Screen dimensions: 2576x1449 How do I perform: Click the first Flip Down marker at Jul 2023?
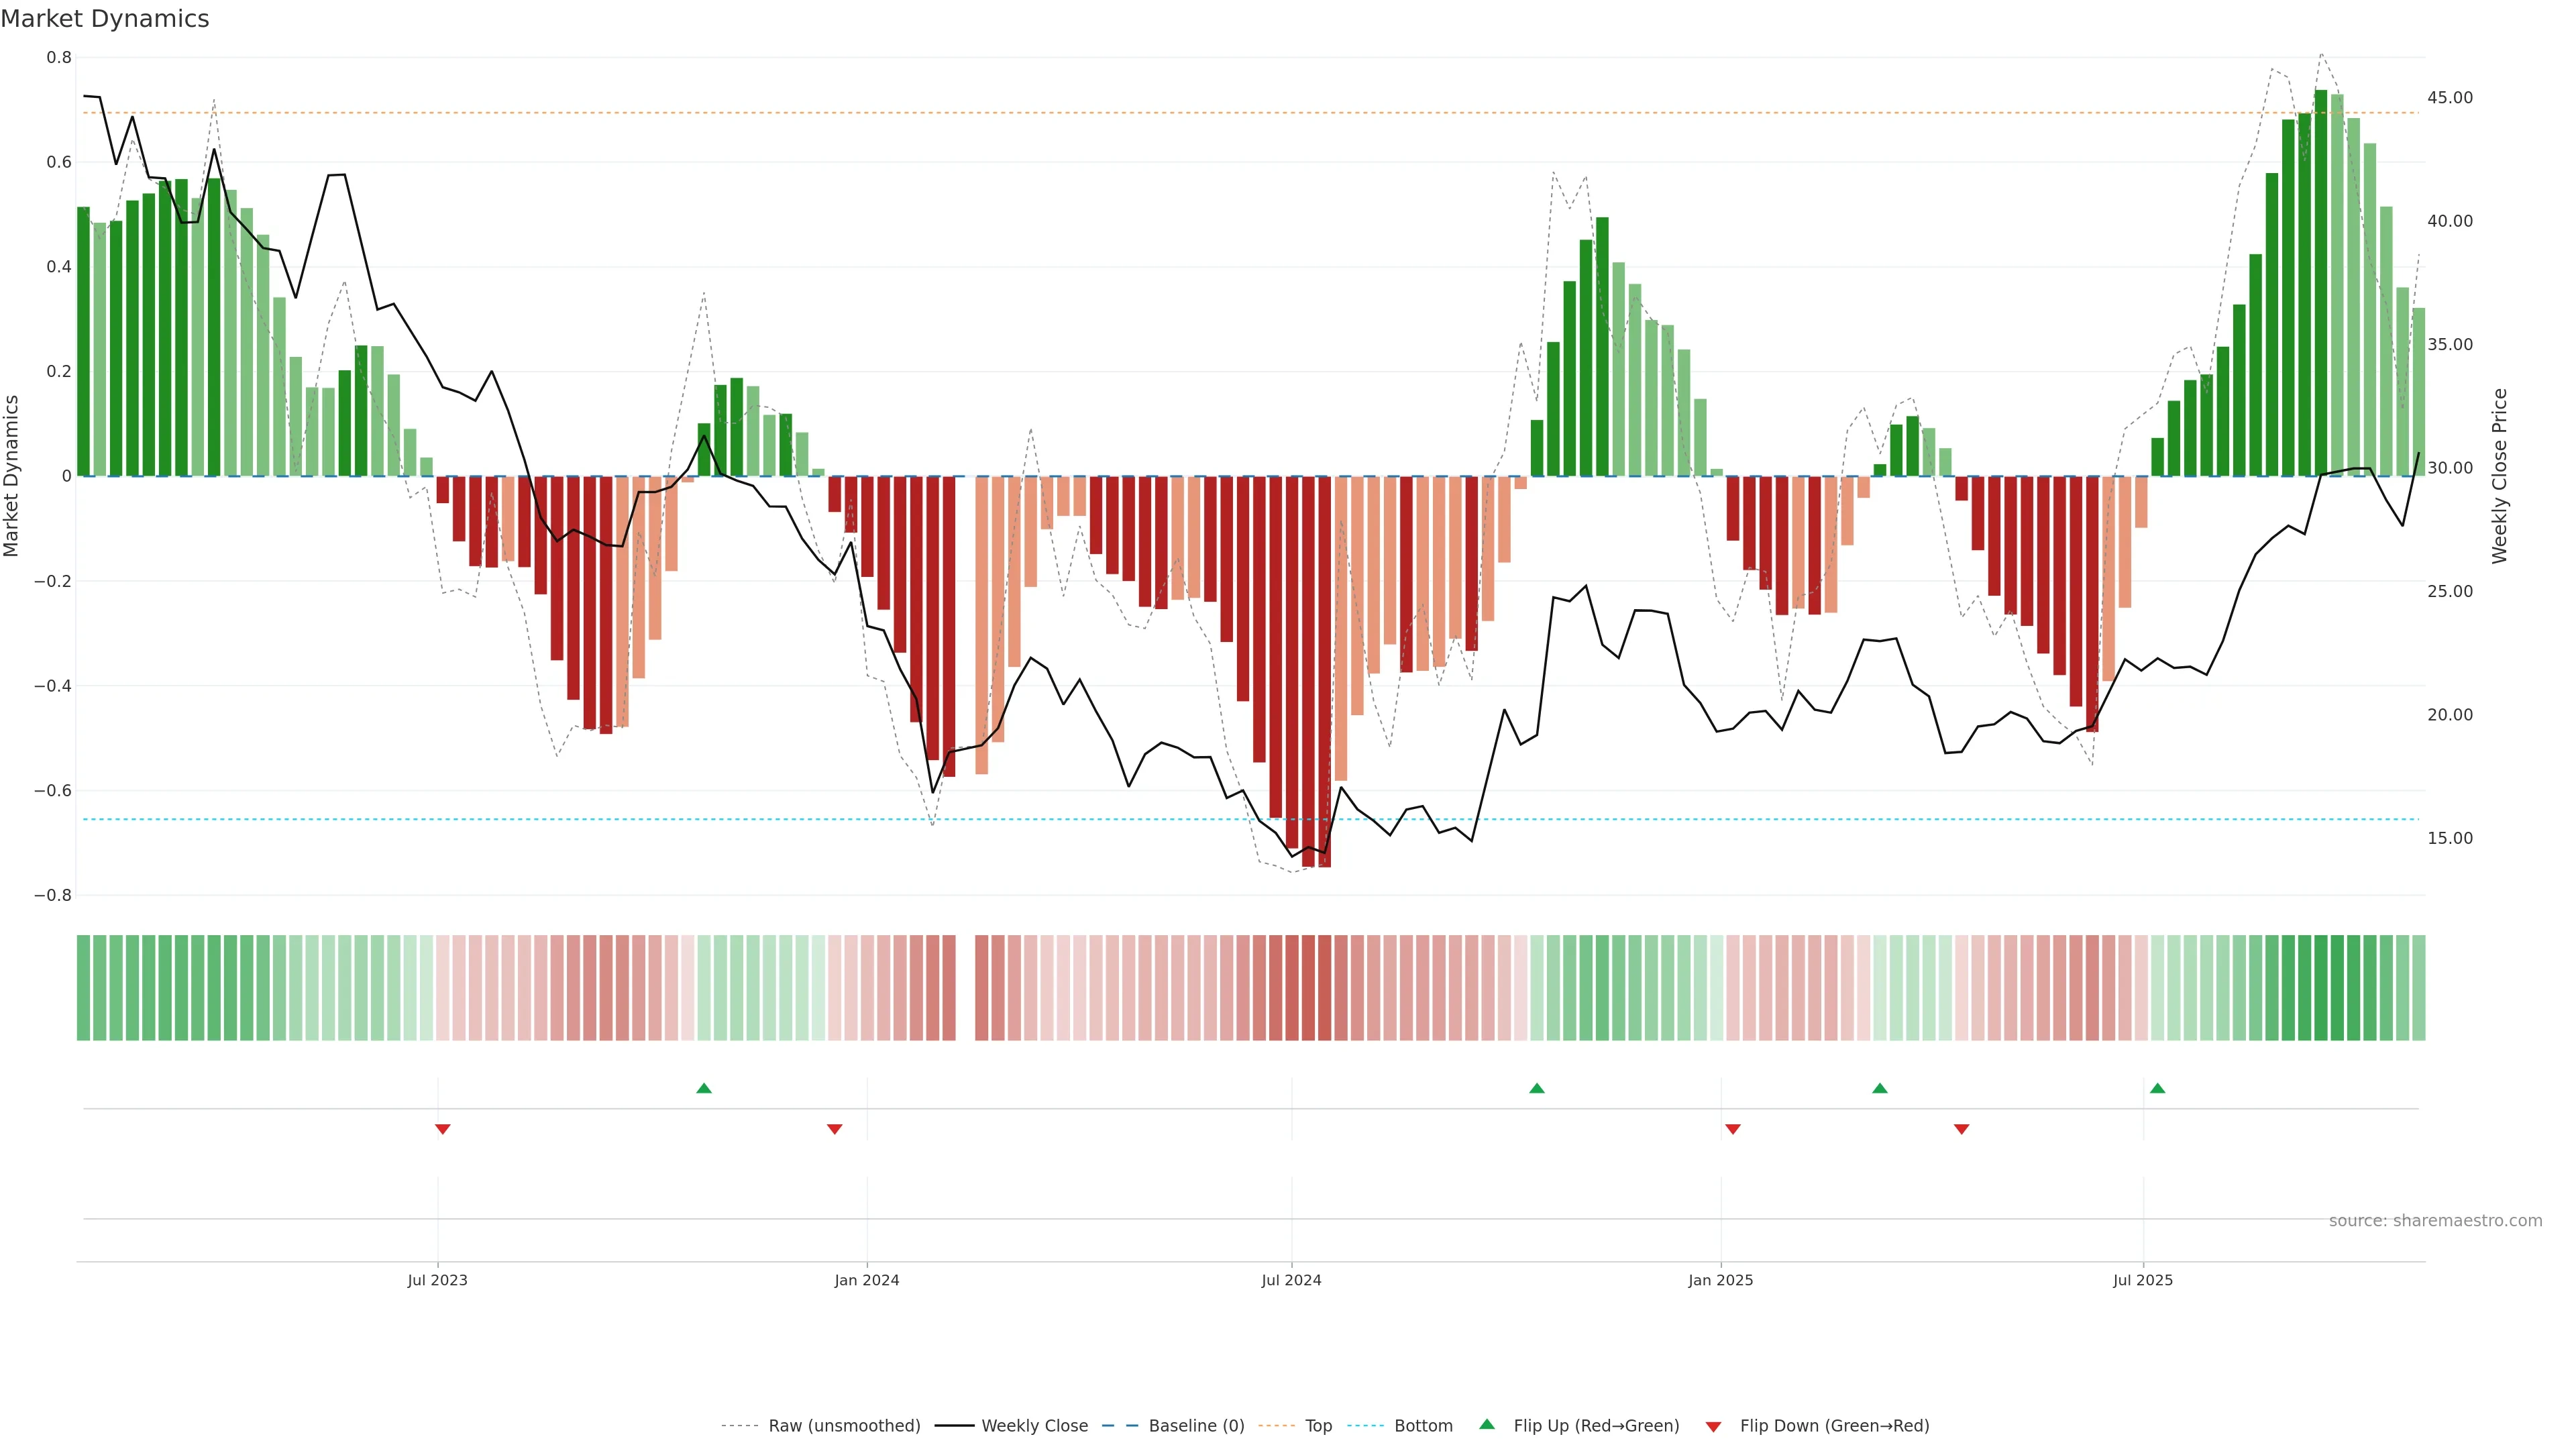tap(443, 1129)
